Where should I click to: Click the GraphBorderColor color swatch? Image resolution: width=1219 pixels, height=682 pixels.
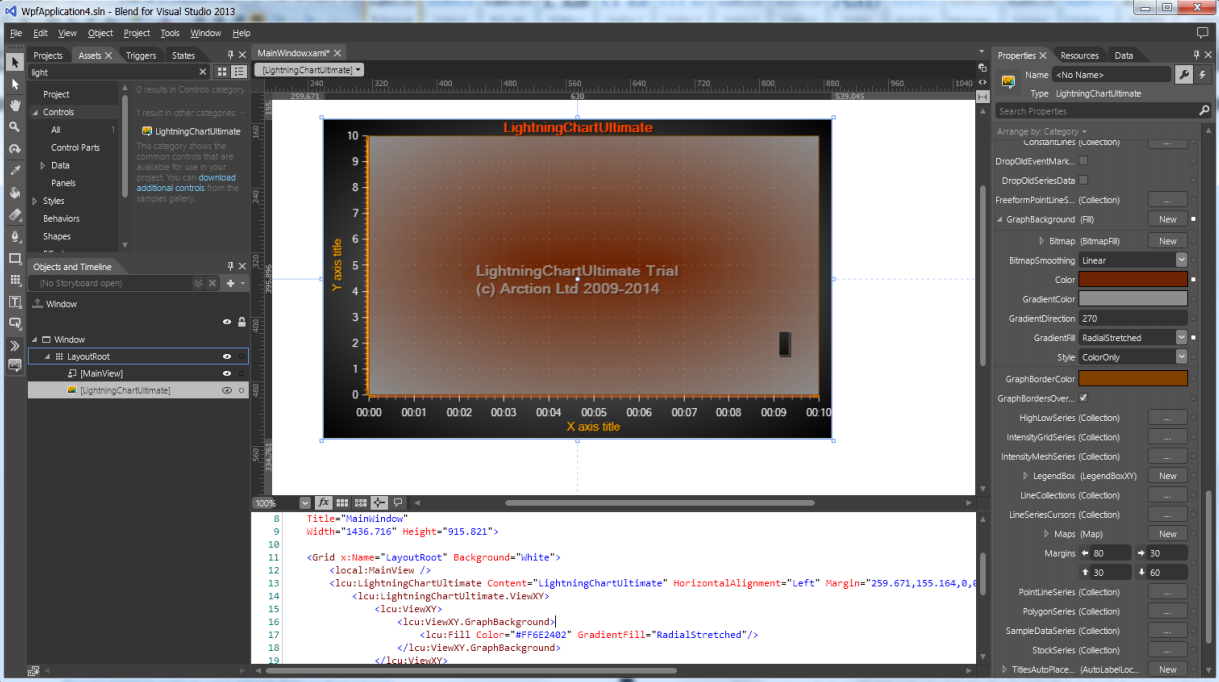(x=1133, y=378)
